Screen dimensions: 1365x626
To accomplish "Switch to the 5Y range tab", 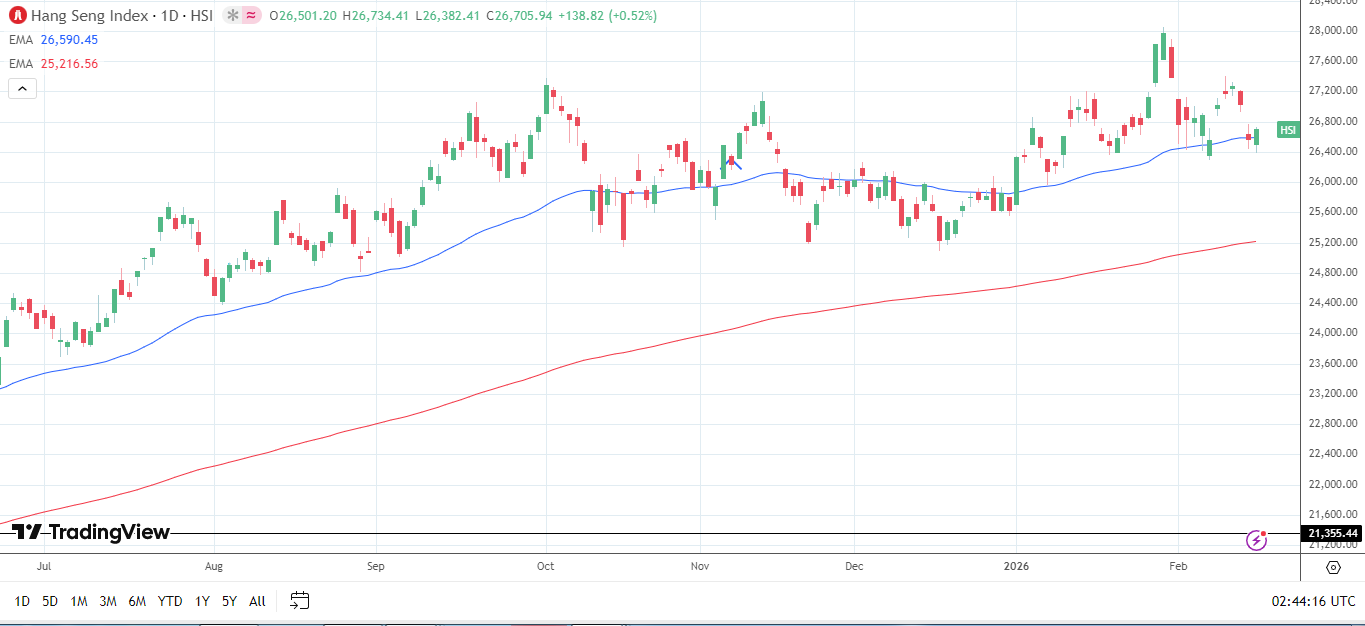I will [228, 601].
